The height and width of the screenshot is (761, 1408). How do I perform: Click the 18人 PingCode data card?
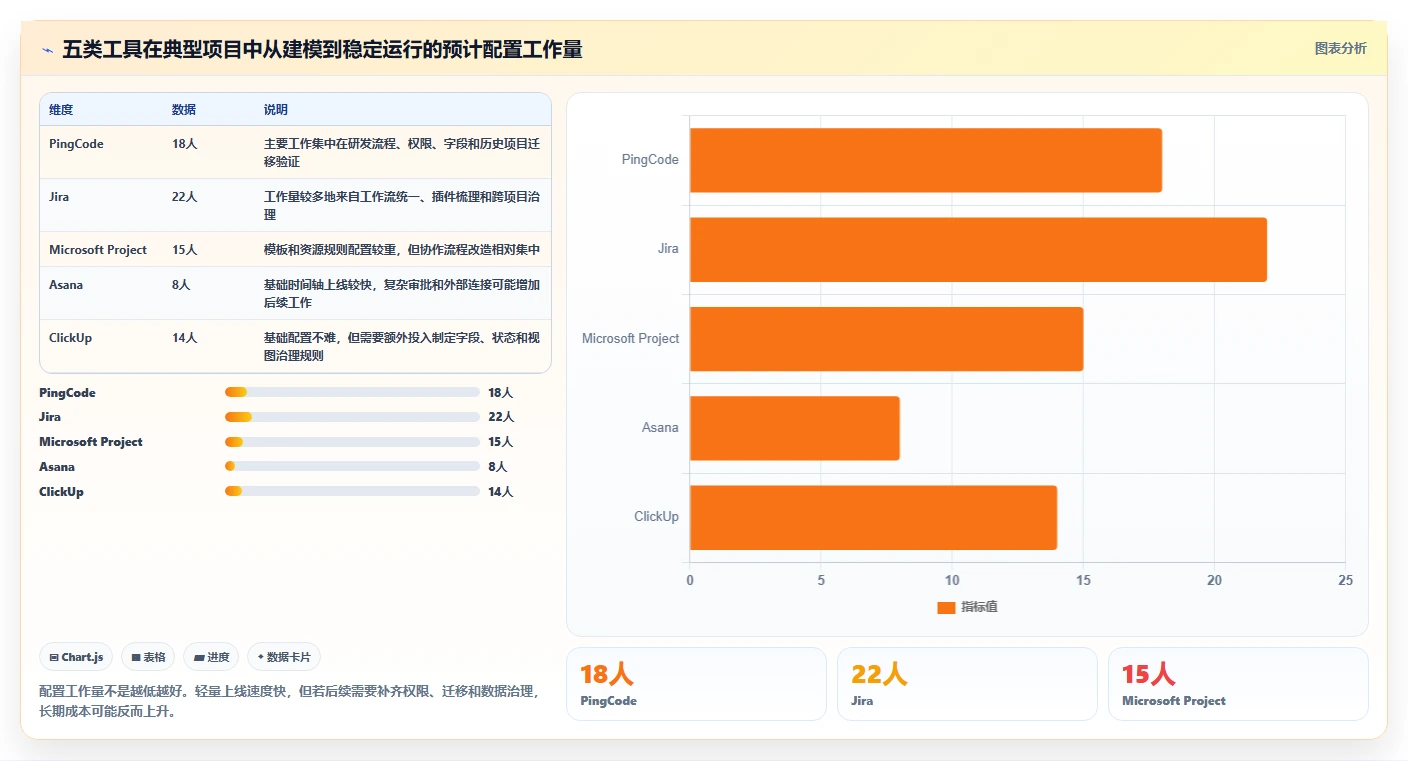(696, 684)
